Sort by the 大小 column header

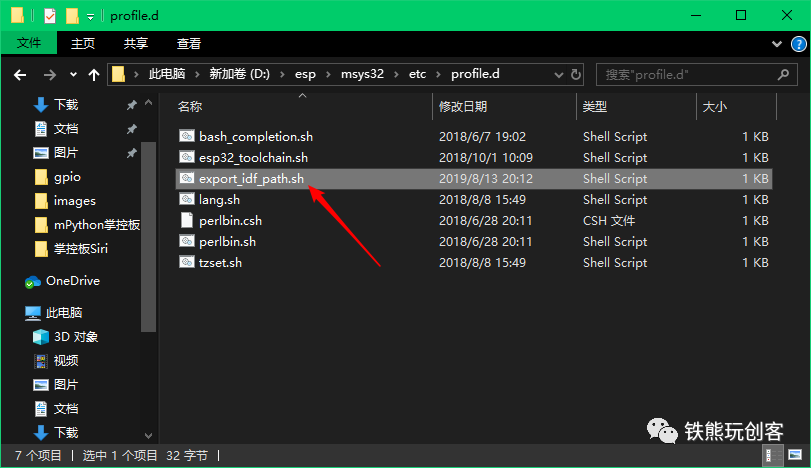point(715,107)
